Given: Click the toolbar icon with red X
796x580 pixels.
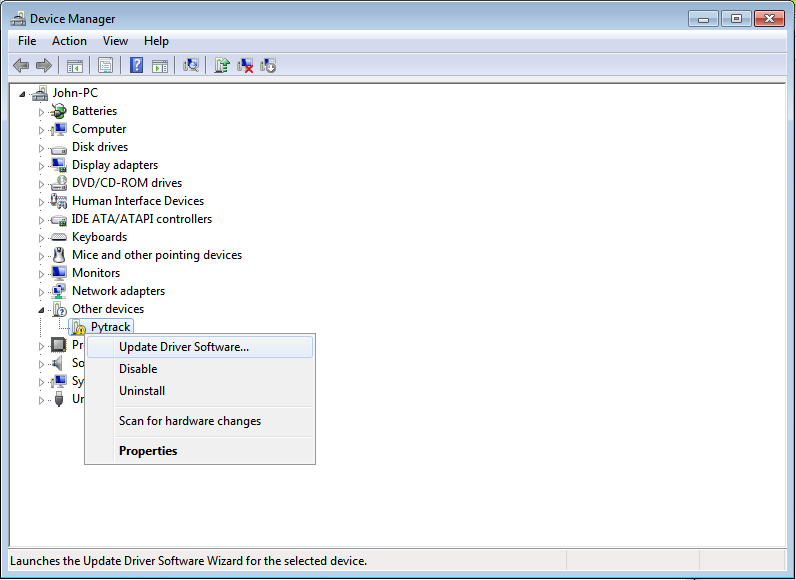Looking at the screenshot, I should [245, 66].
